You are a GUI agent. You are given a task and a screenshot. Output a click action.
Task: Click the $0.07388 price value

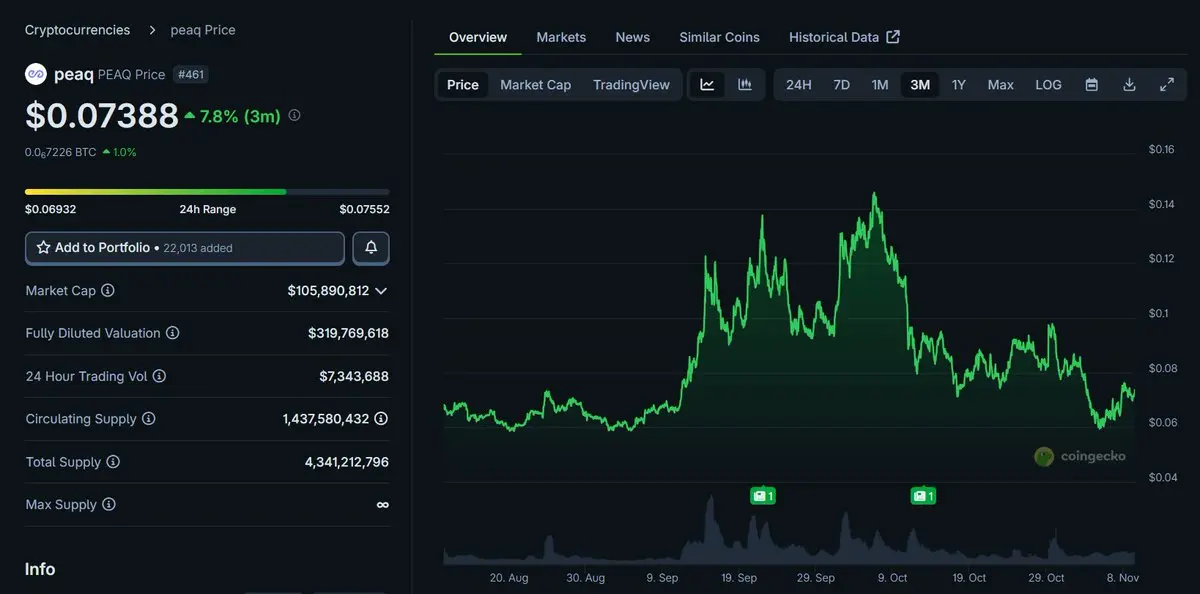click(x=102, y=116)
